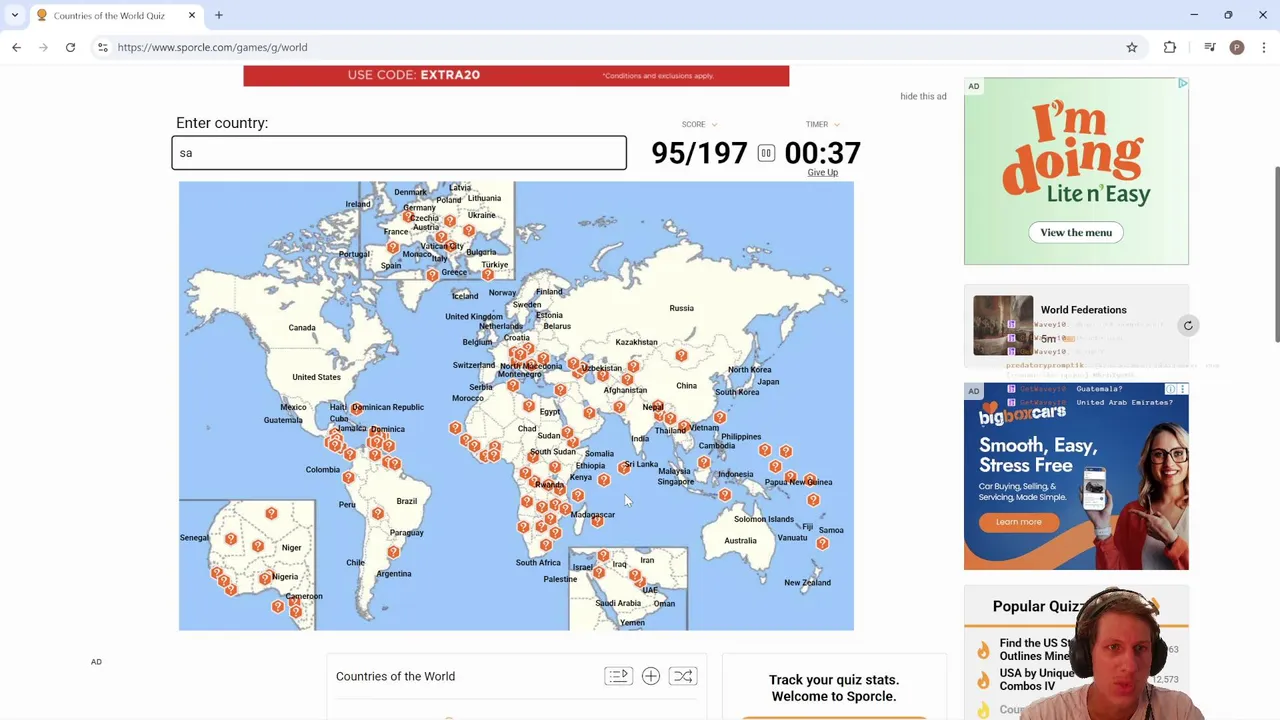Image resolution: width=1280 pixels, height=720 pixels.
Task: Focus the Enter country input field
Action: 399,153
